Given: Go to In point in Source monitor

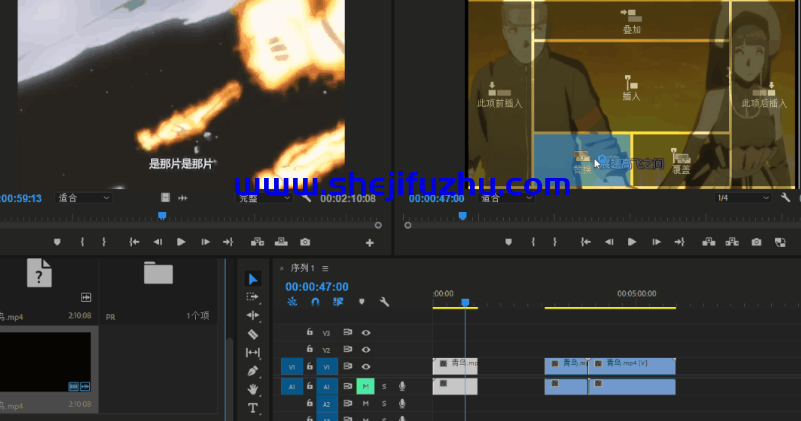Looking at the screenshot, I should tap(134, 242).
